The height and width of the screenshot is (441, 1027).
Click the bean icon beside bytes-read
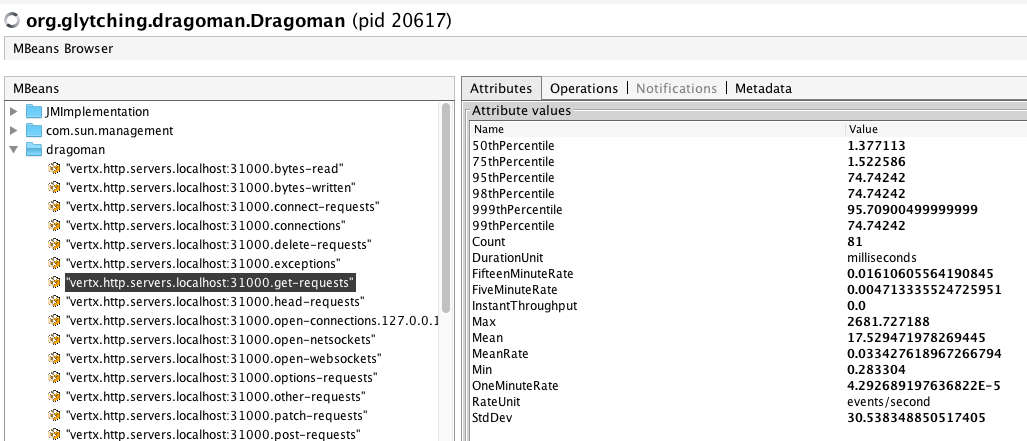click(x=54, y=169)
